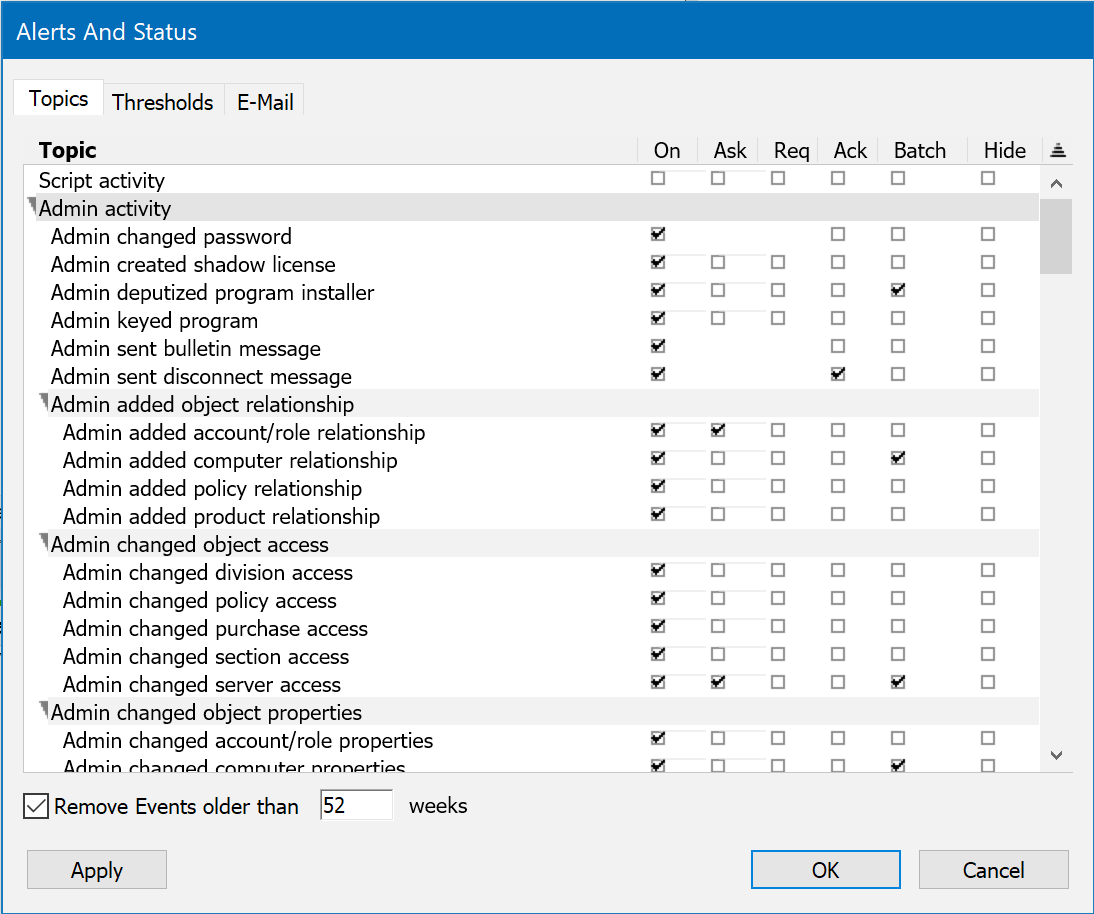Switch to the Thresholds tab
Image resolution: width=1094 pixels, height=914 pixels.
[163, 102]
